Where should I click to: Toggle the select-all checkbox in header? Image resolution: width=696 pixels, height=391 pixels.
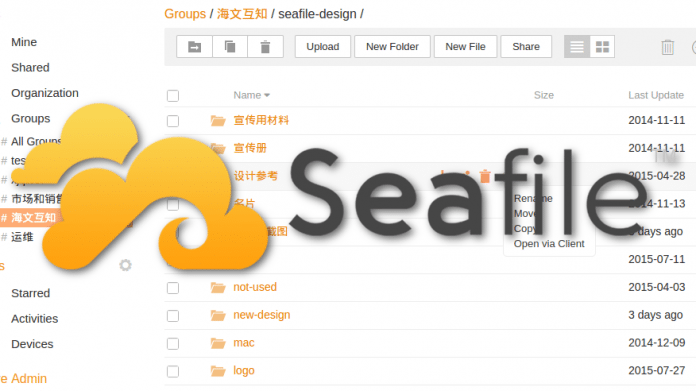(173, 95)
